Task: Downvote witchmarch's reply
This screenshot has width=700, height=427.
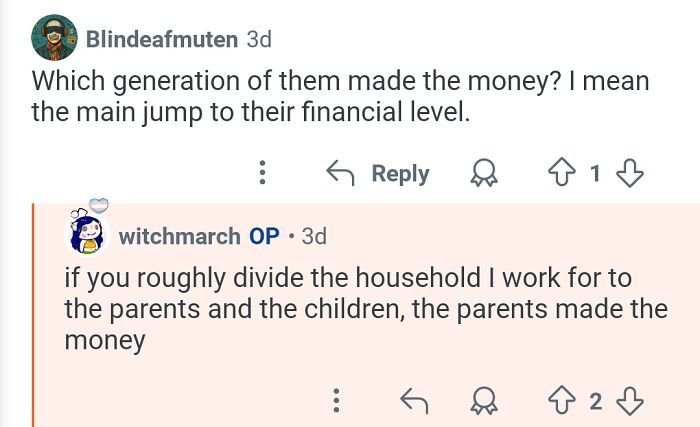Action: (629, 401)
